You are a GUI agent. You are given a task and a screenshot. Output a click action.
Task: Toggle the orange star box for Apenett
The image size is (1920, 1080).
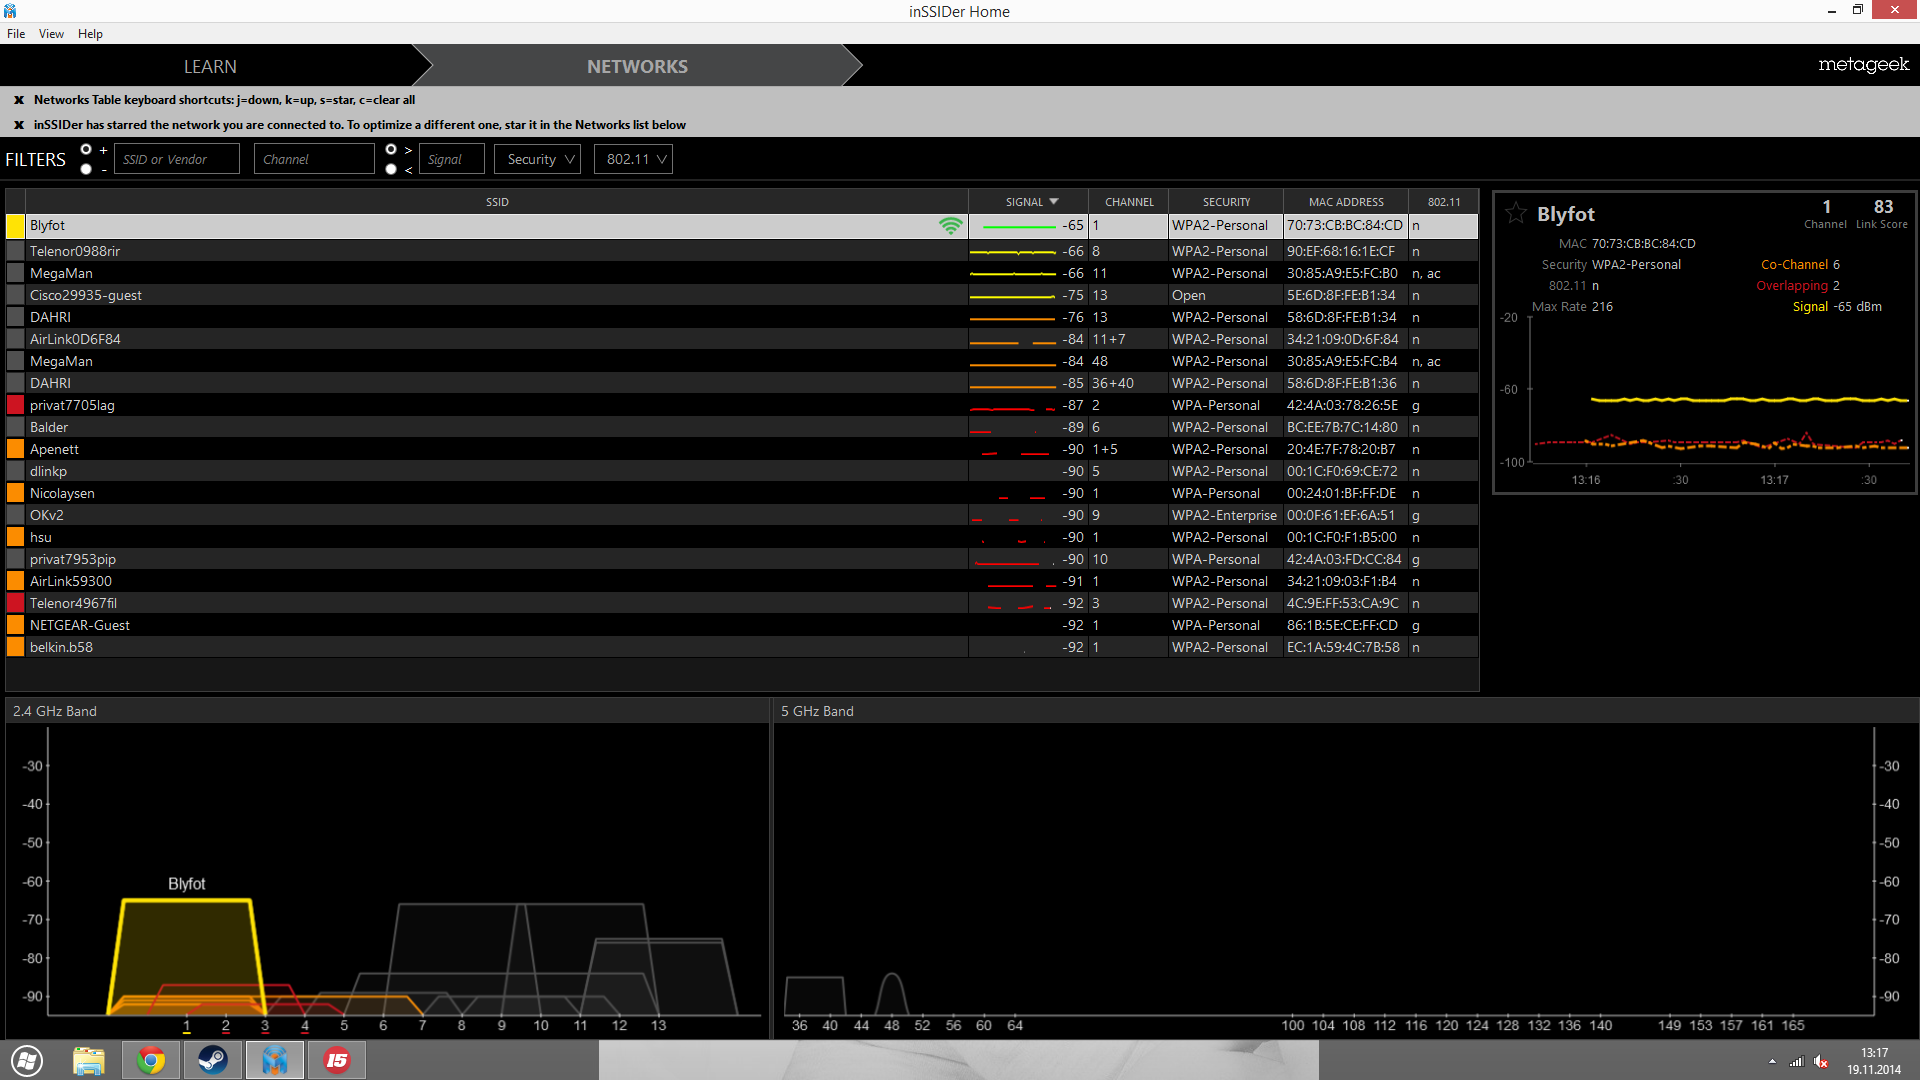[x=16, y=449]
